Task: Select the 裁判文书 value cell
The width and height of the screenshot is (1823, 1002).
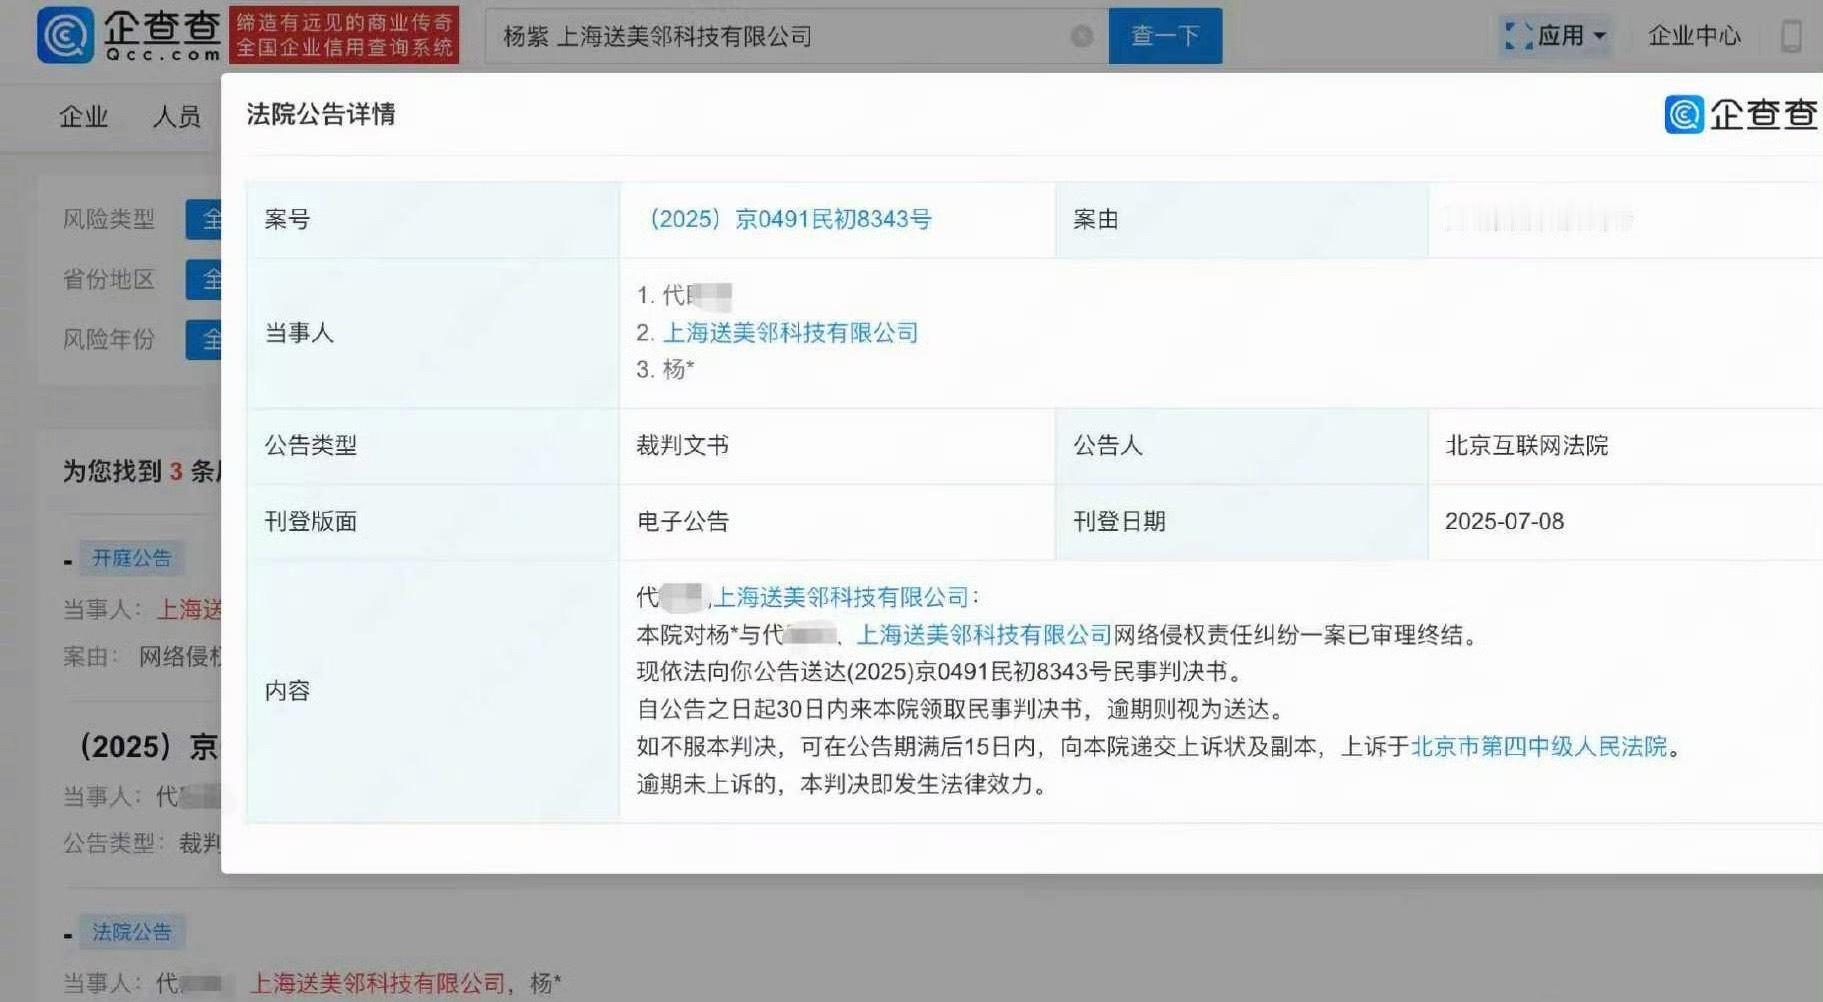Action: pos(837,445)
